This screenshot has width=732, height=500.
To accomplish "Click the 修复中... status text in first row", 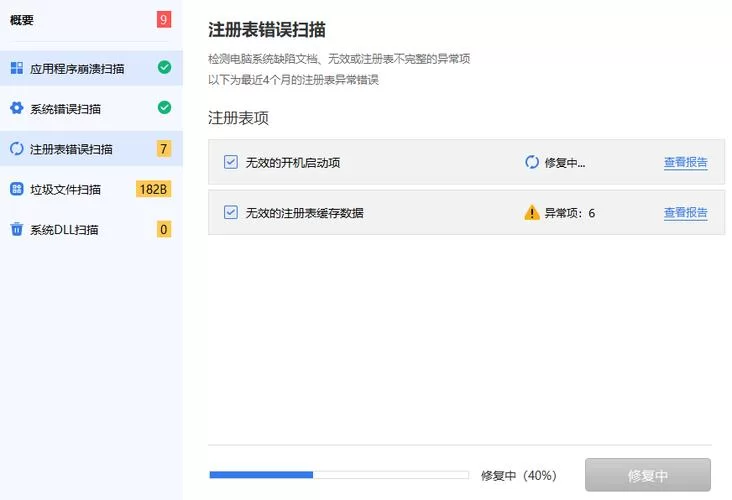I will (x=564, y=162).
